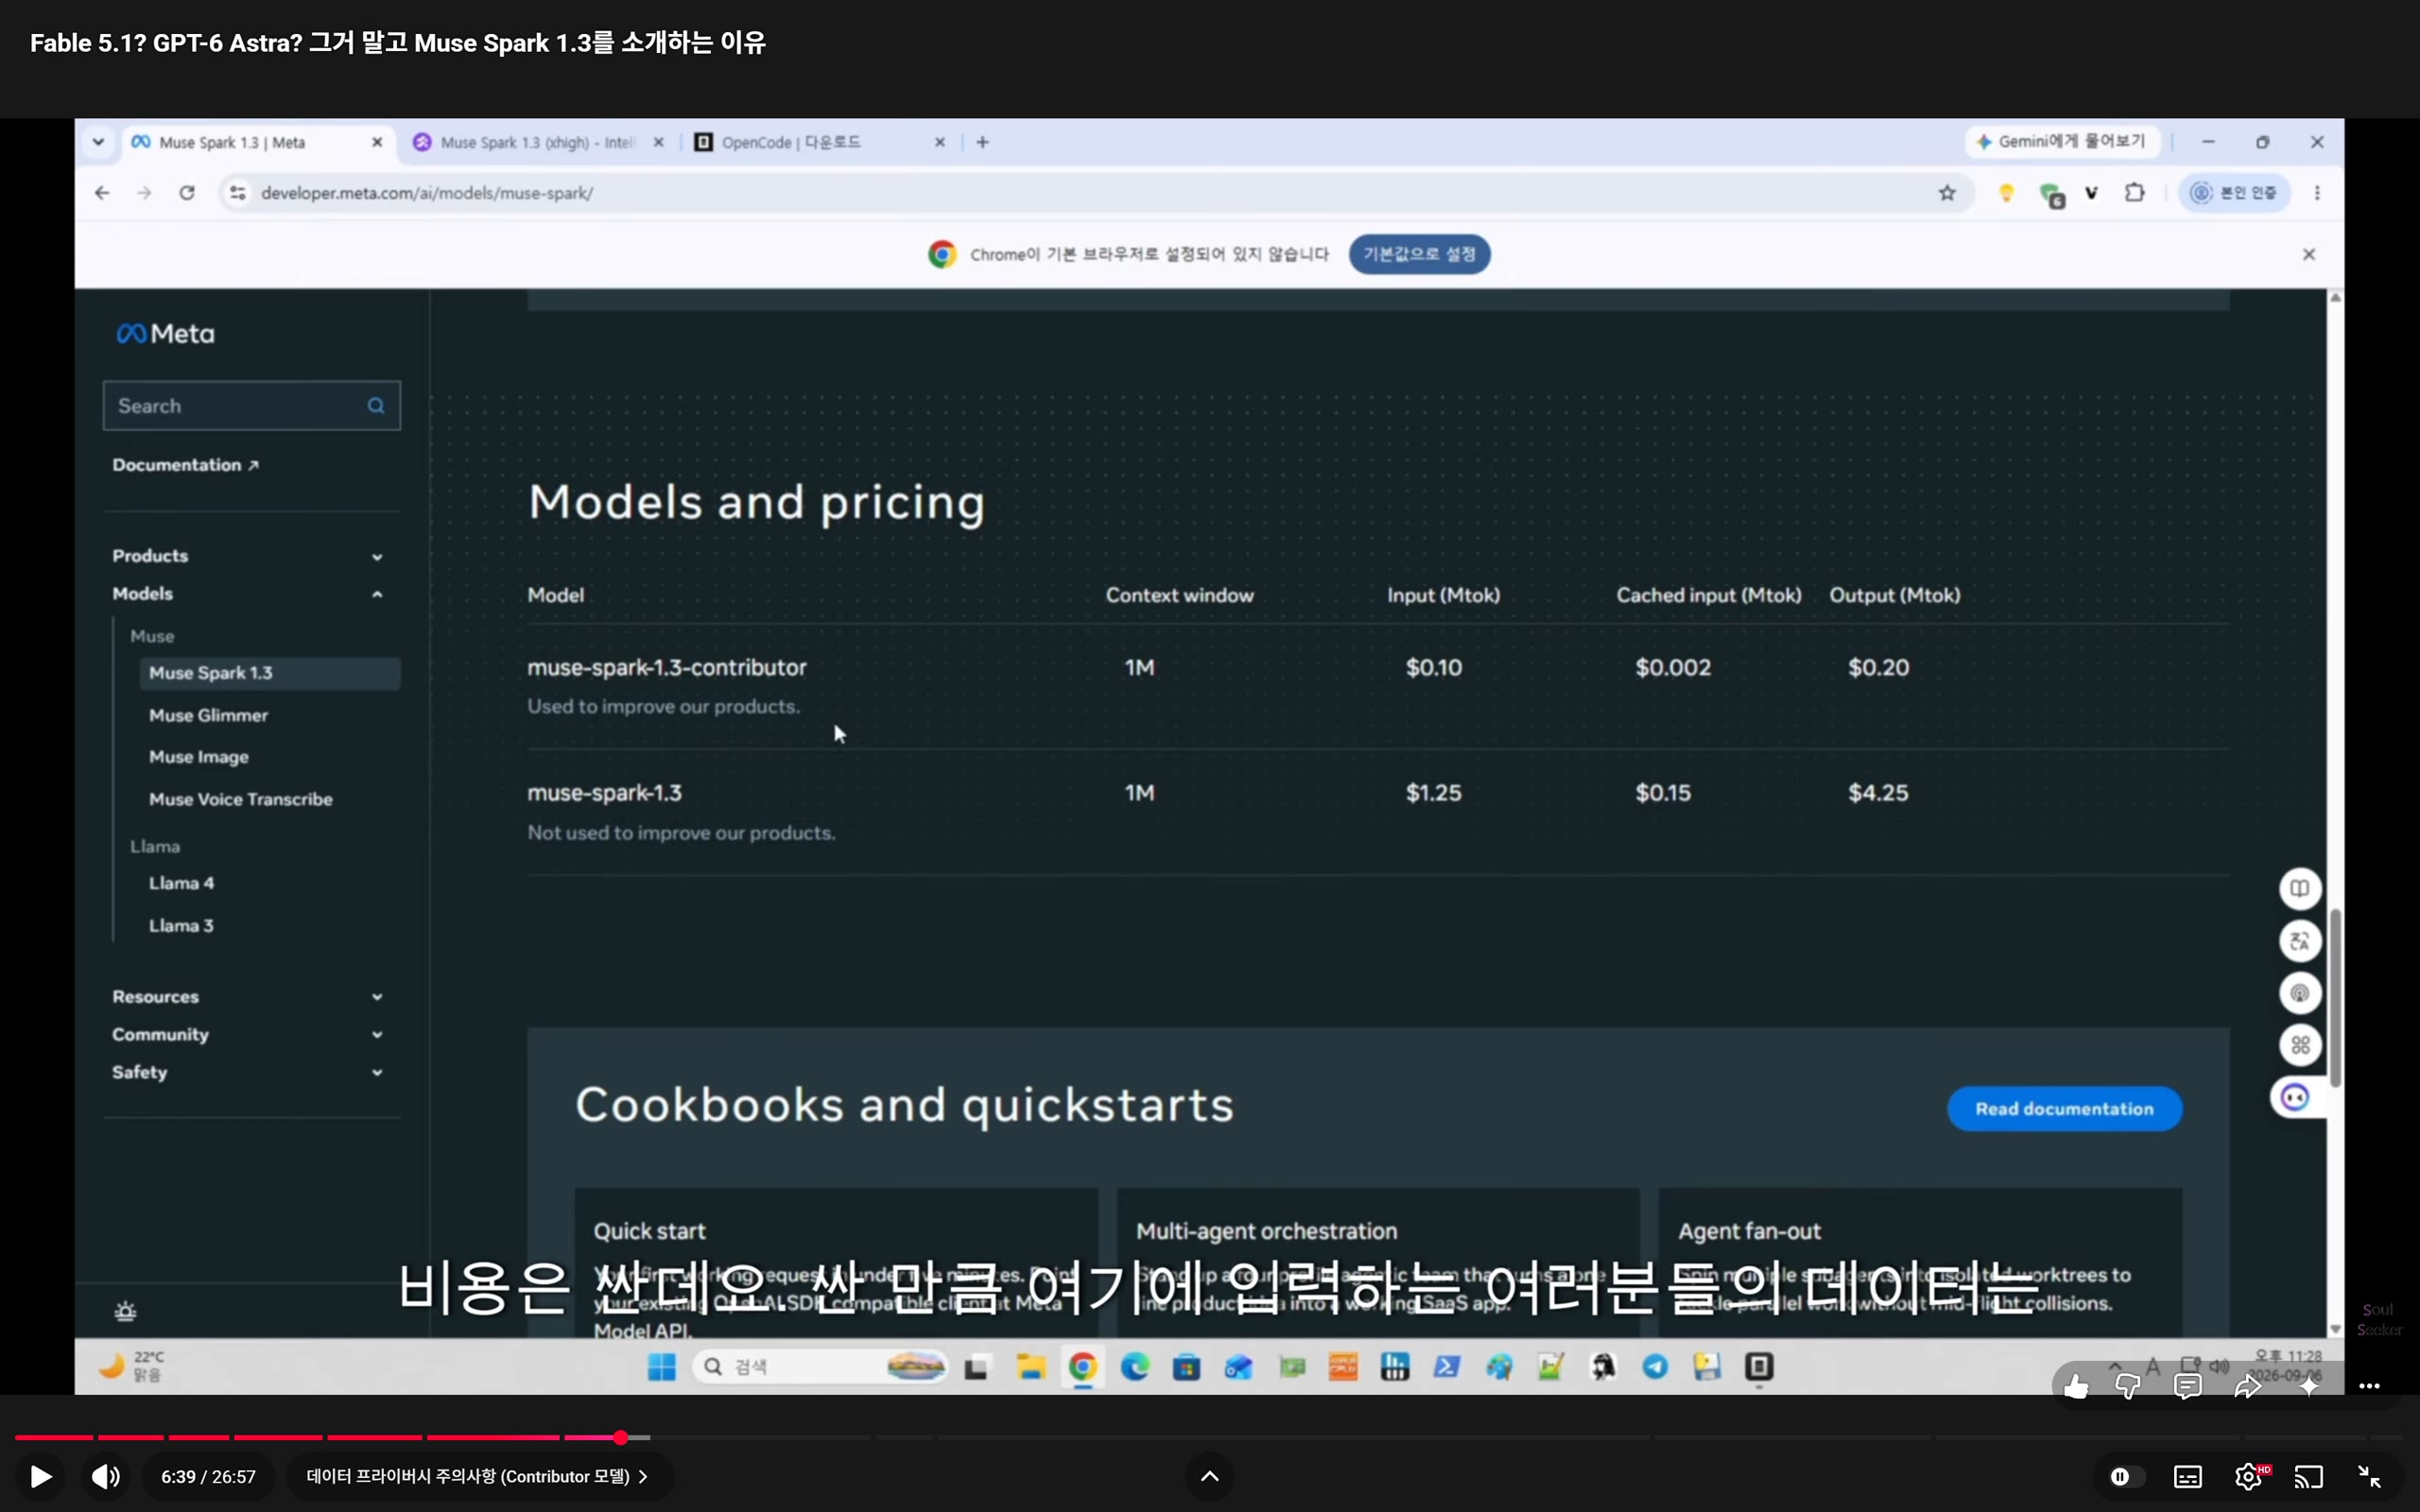
Task: Go back with the browser back arrow
Action: (102, 193)
